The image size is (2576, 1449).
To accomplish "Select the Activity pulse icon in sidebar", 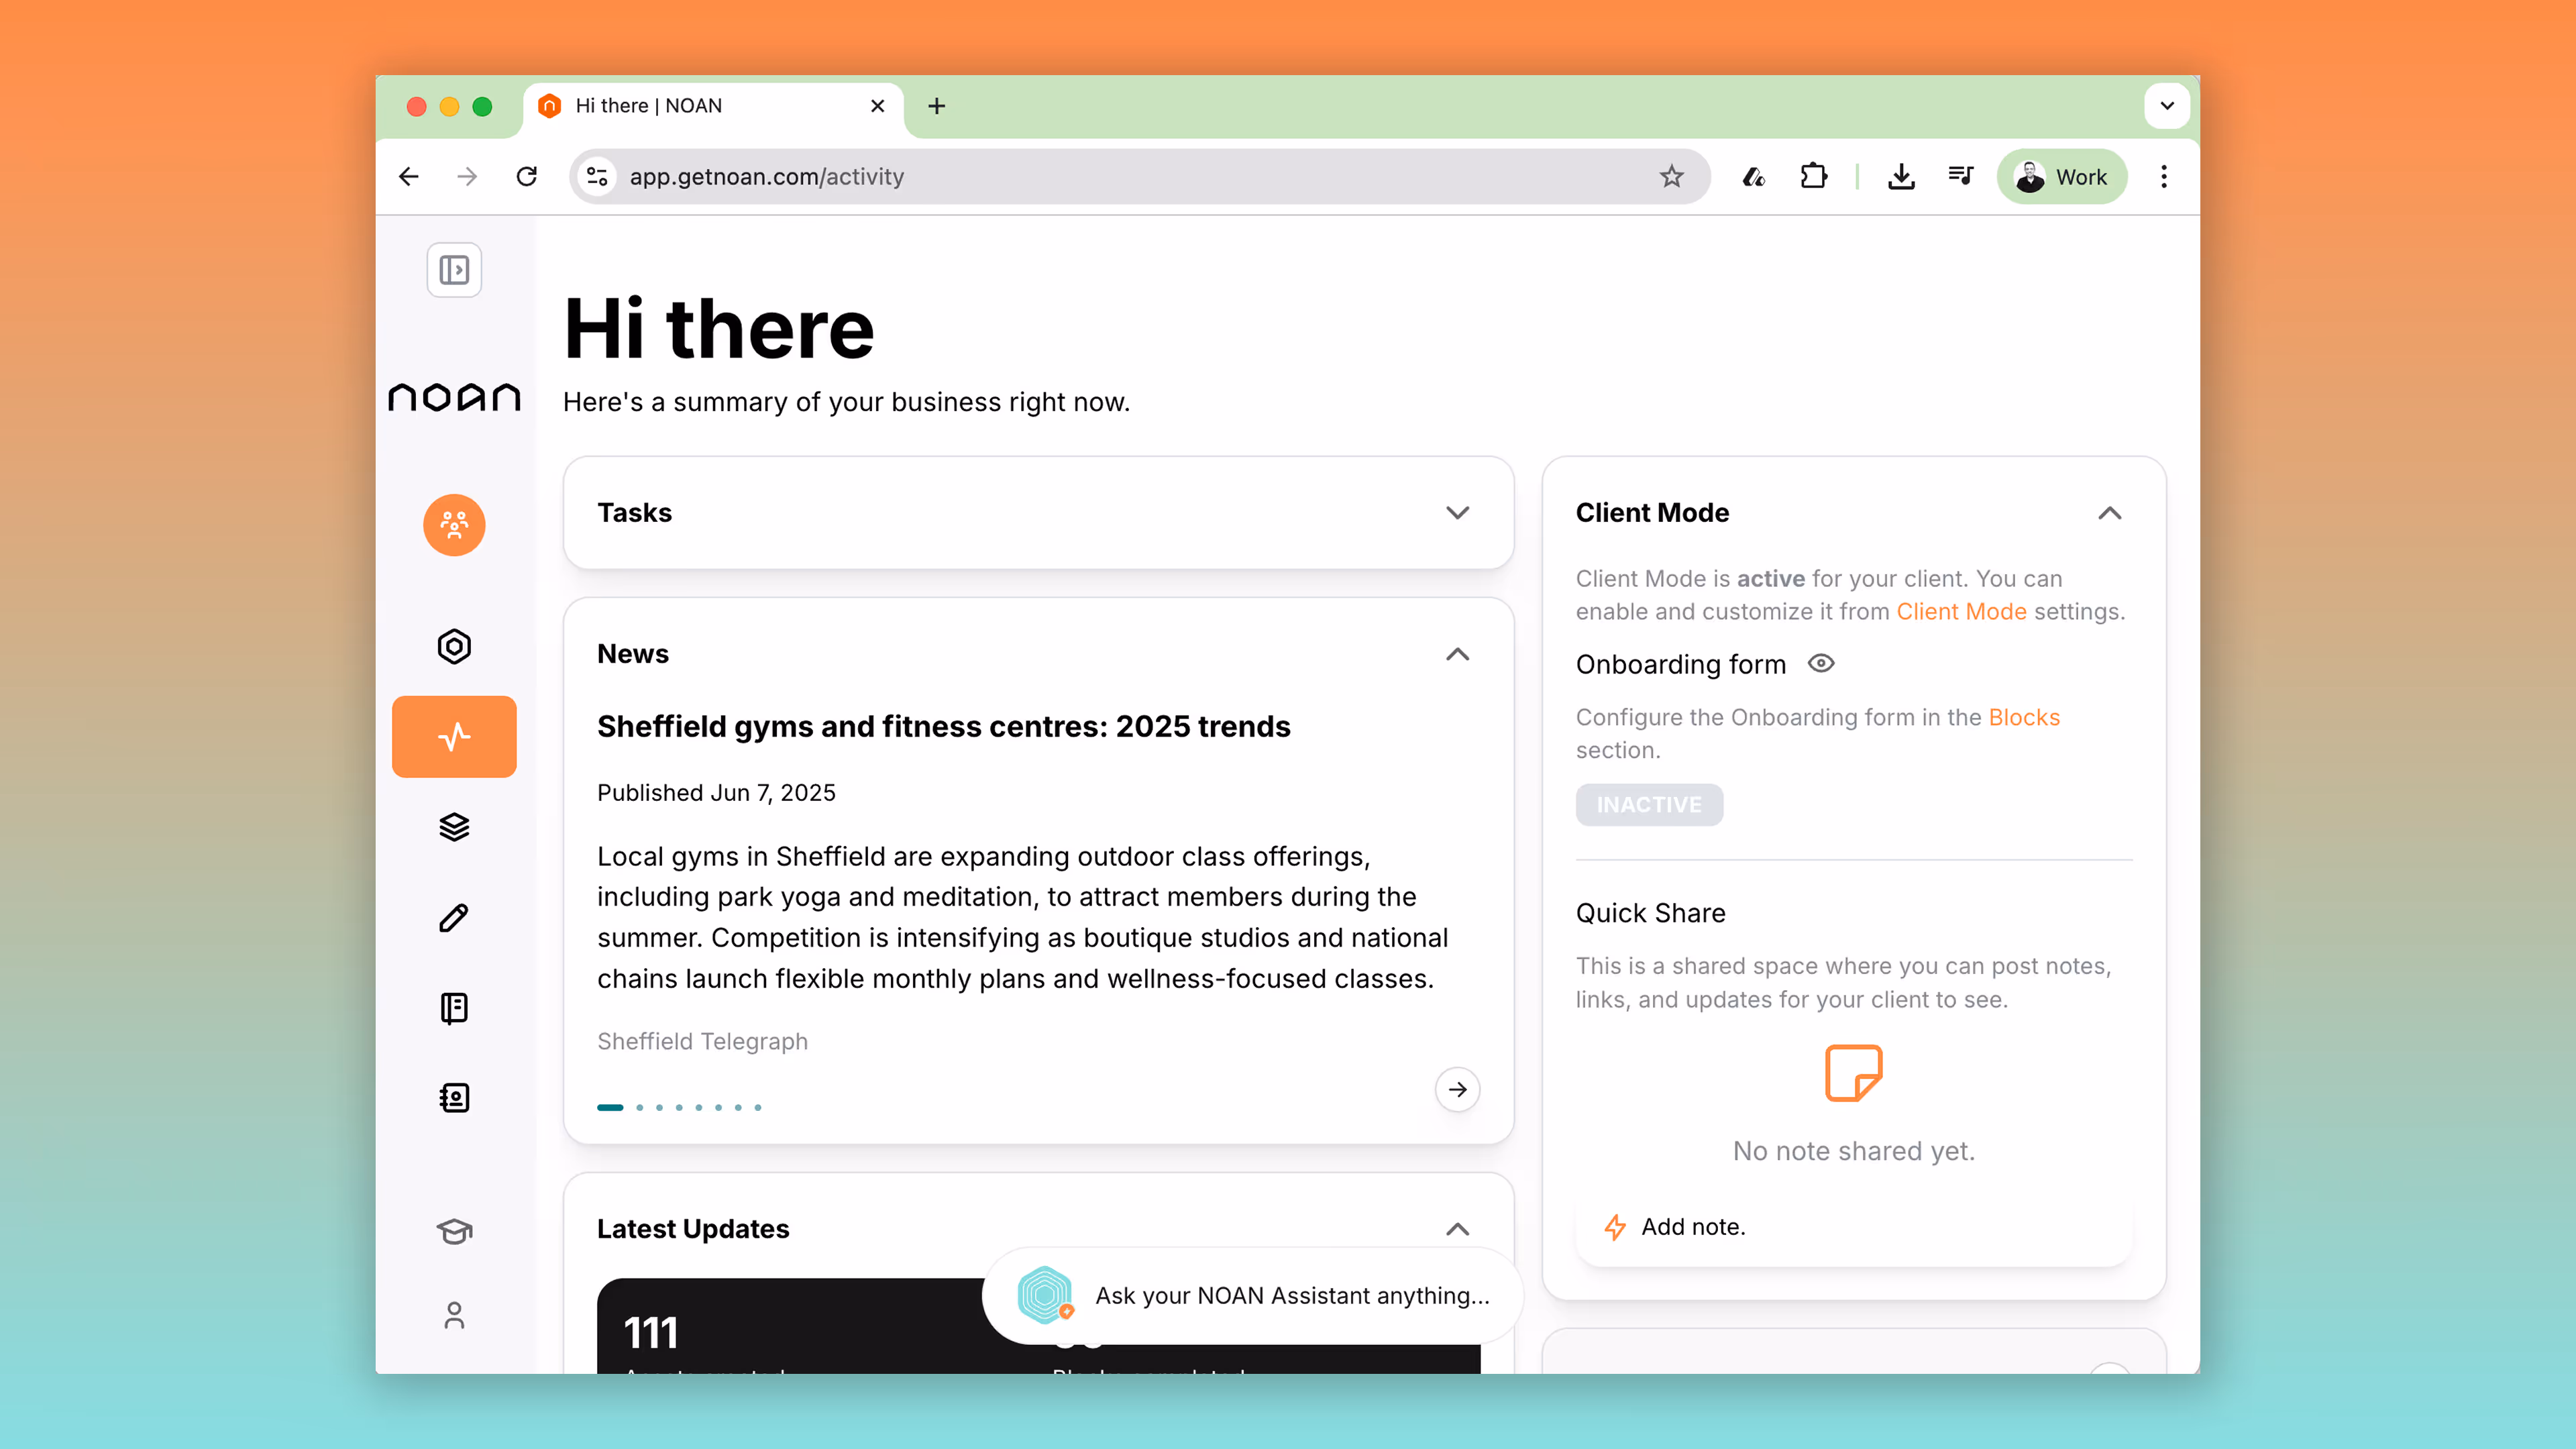I will click(454, 737).
